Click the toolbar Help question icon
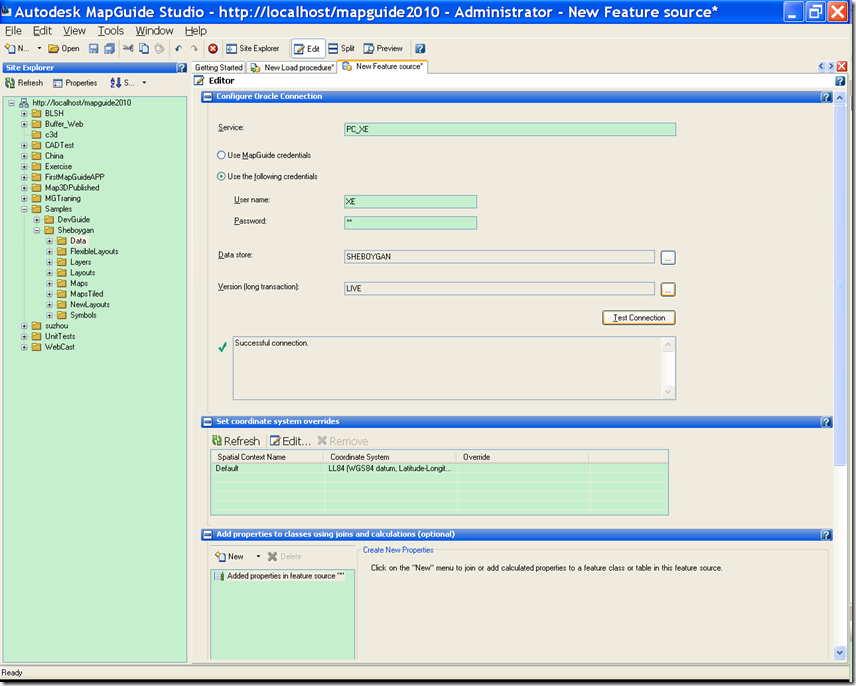 pyautogui.click(x=420, y=49)
